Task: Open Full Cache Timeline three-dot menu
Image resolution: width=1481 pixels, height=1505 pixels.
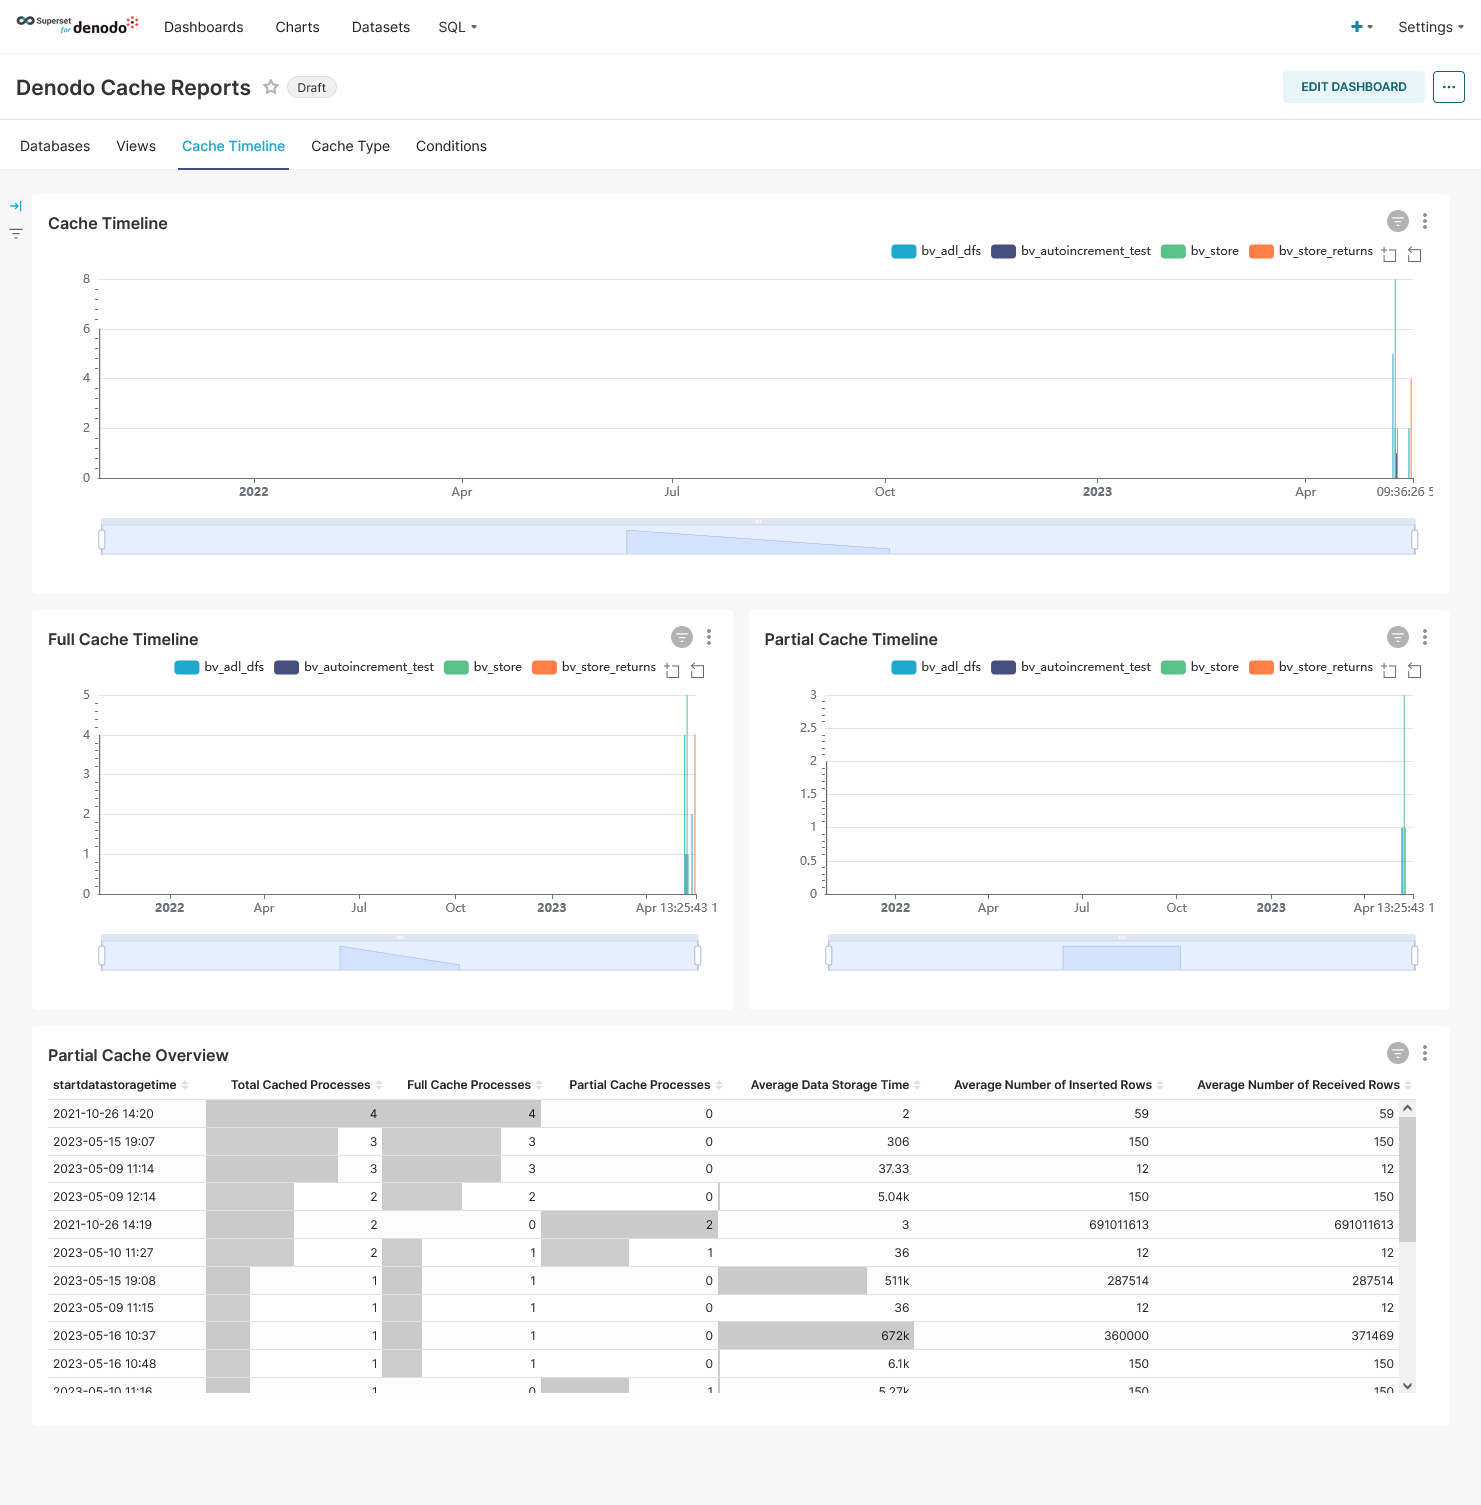Action: [x=709, y=637]
